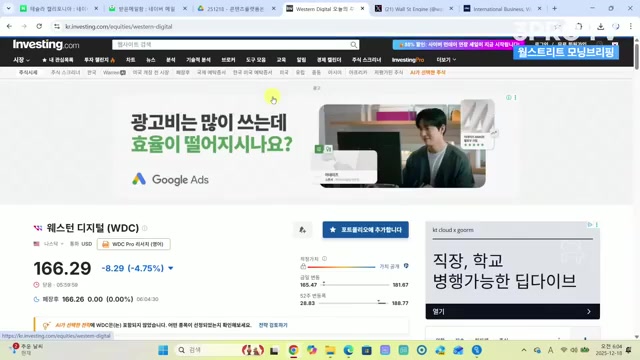The image size is (640, 360).
Task: Click the magnifier icon in website search bar
Action: [x=353, y=44]
